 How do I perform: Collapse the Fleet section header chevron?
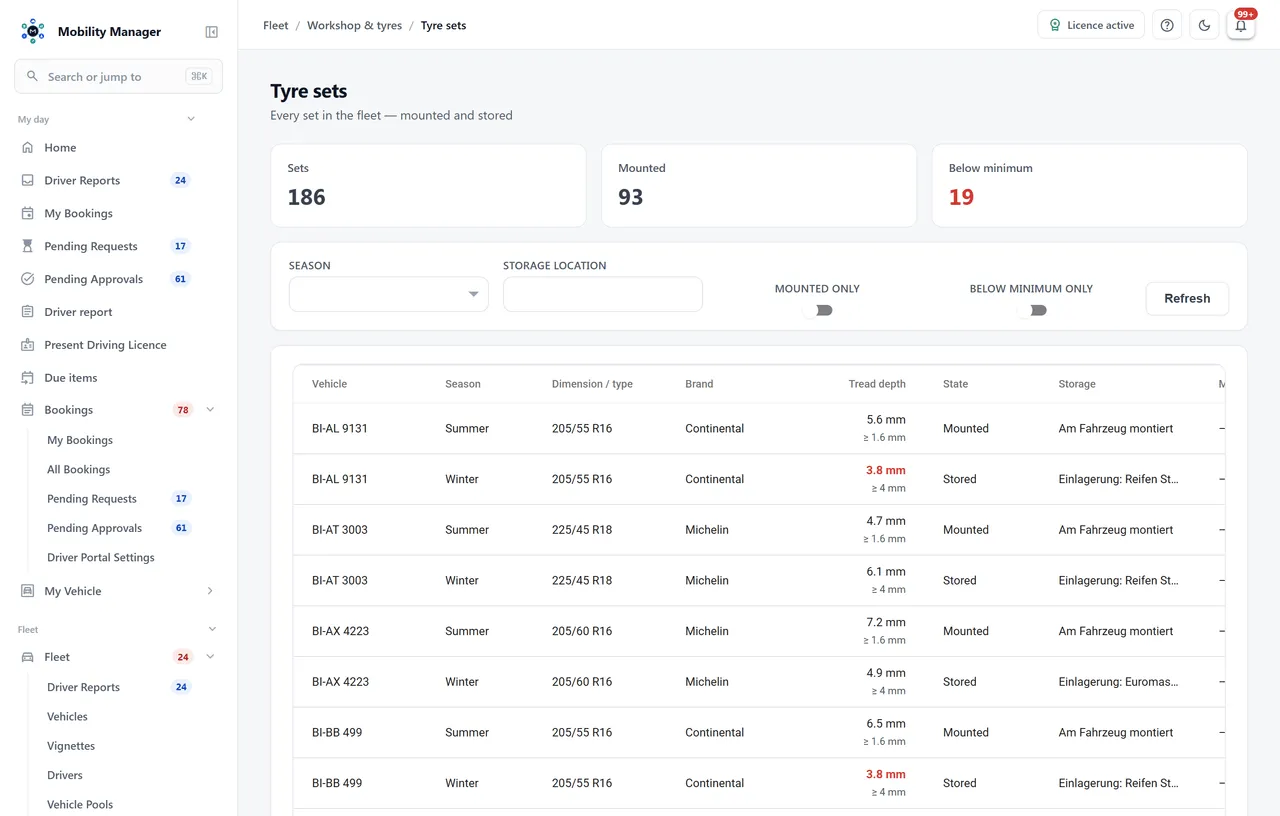[x=212, y=630]
